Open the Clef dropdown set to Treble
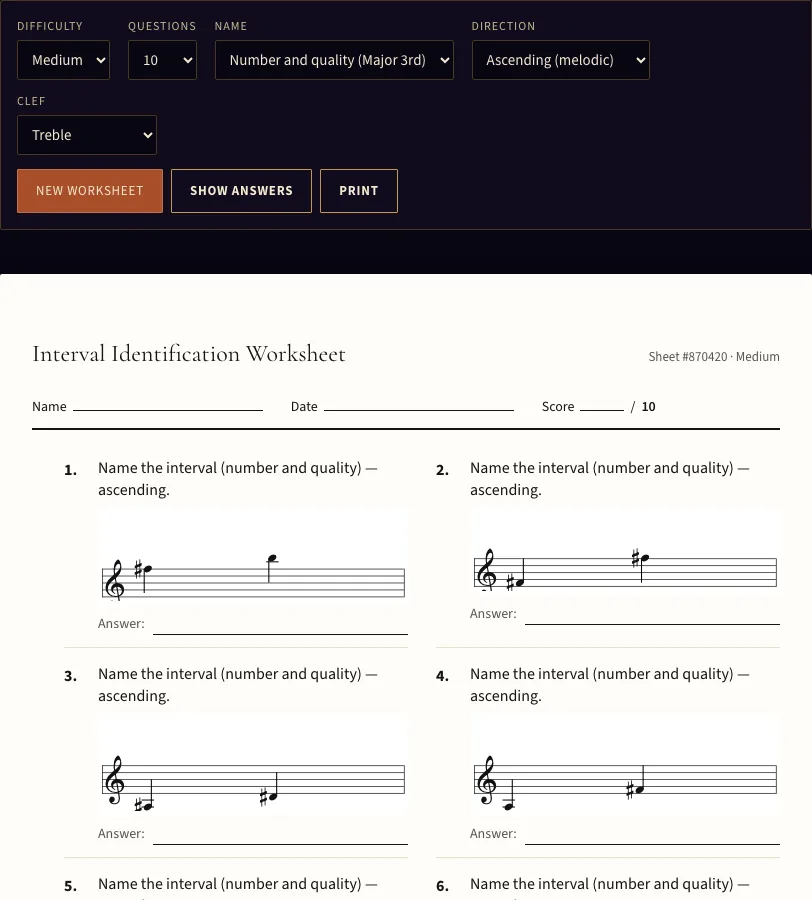 pos(87,135)
